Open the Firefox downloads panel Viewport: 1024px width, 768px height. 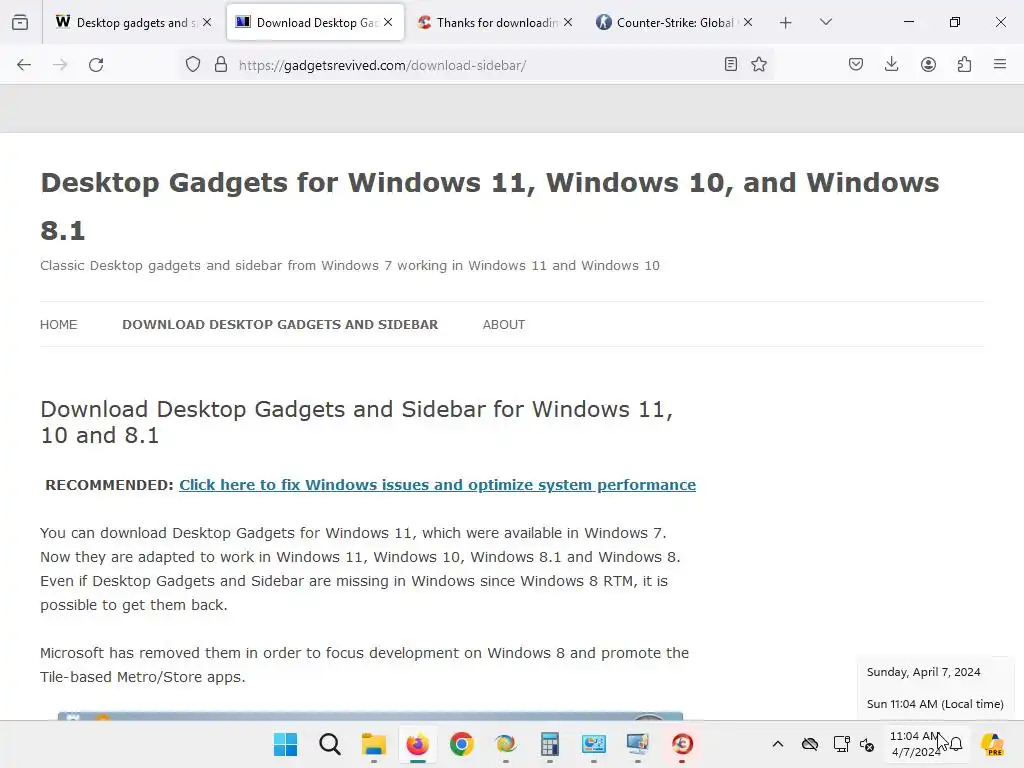tap(891, 65)
